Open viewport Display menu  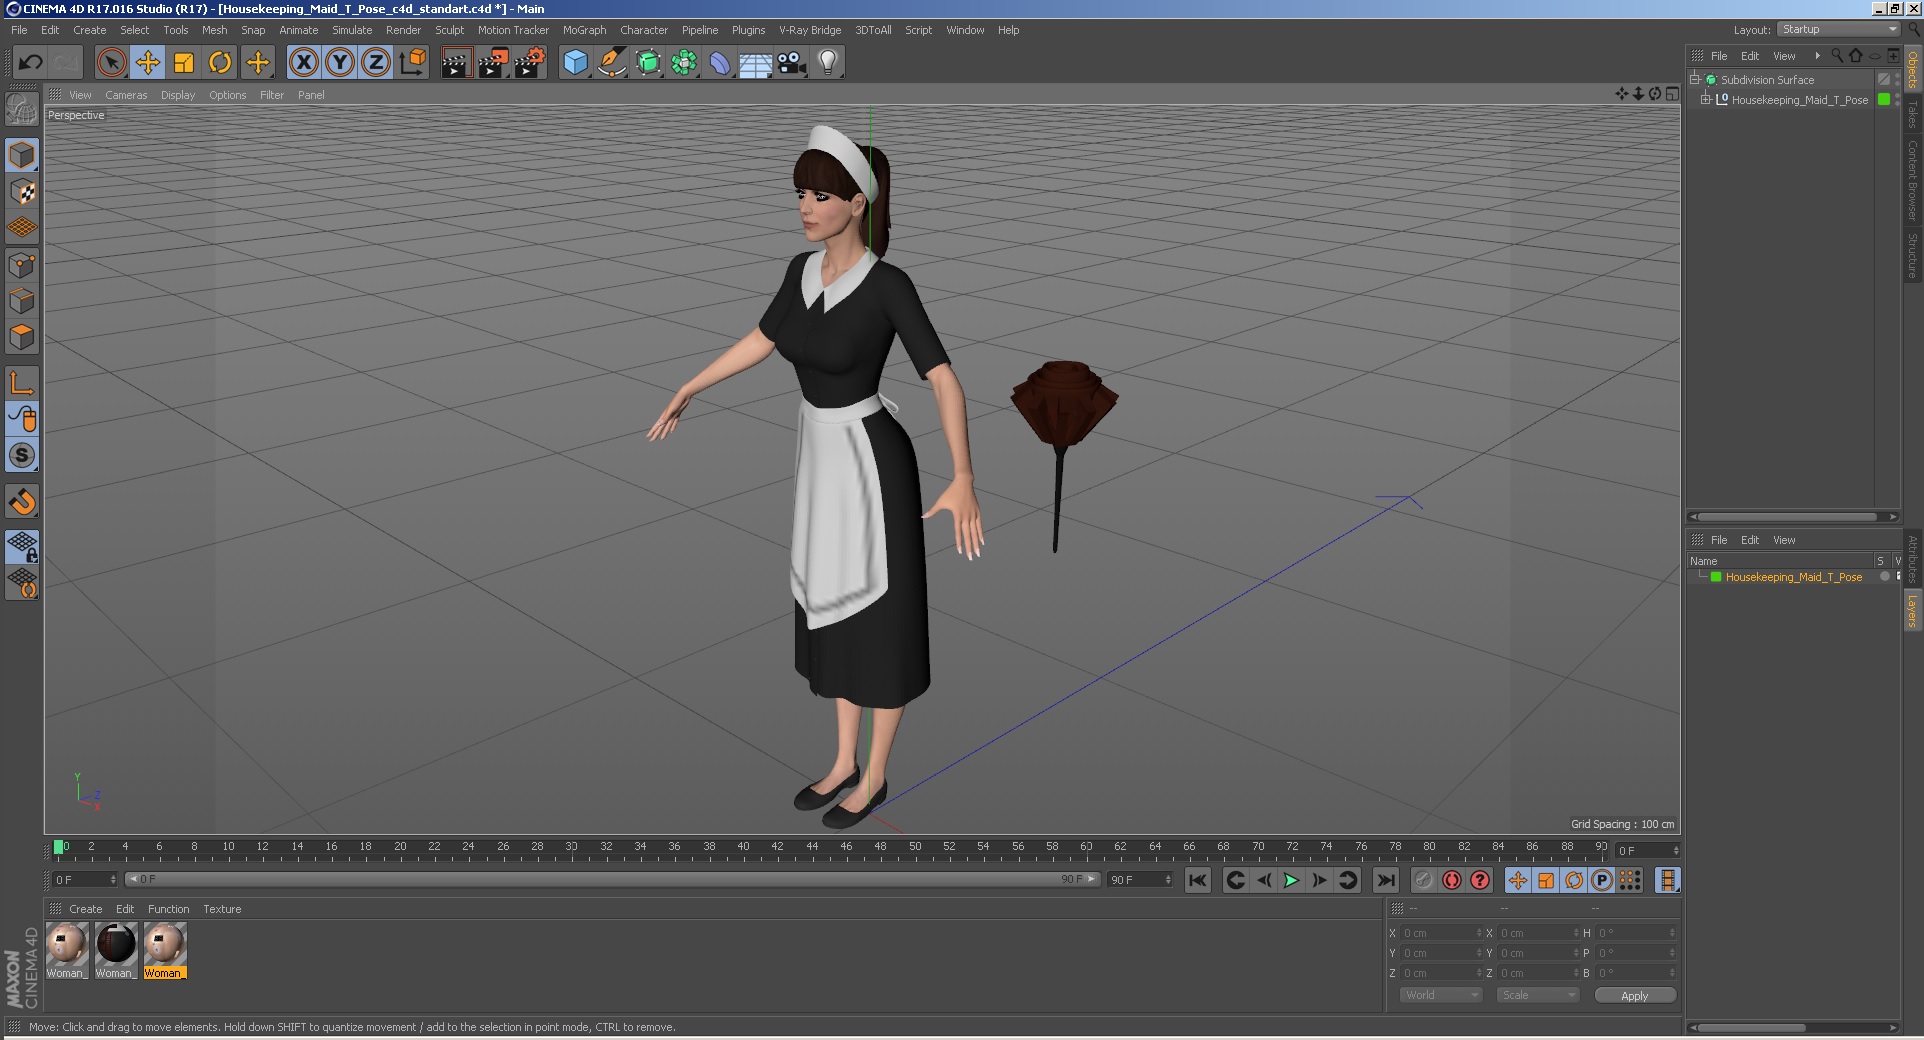(178, 95)
